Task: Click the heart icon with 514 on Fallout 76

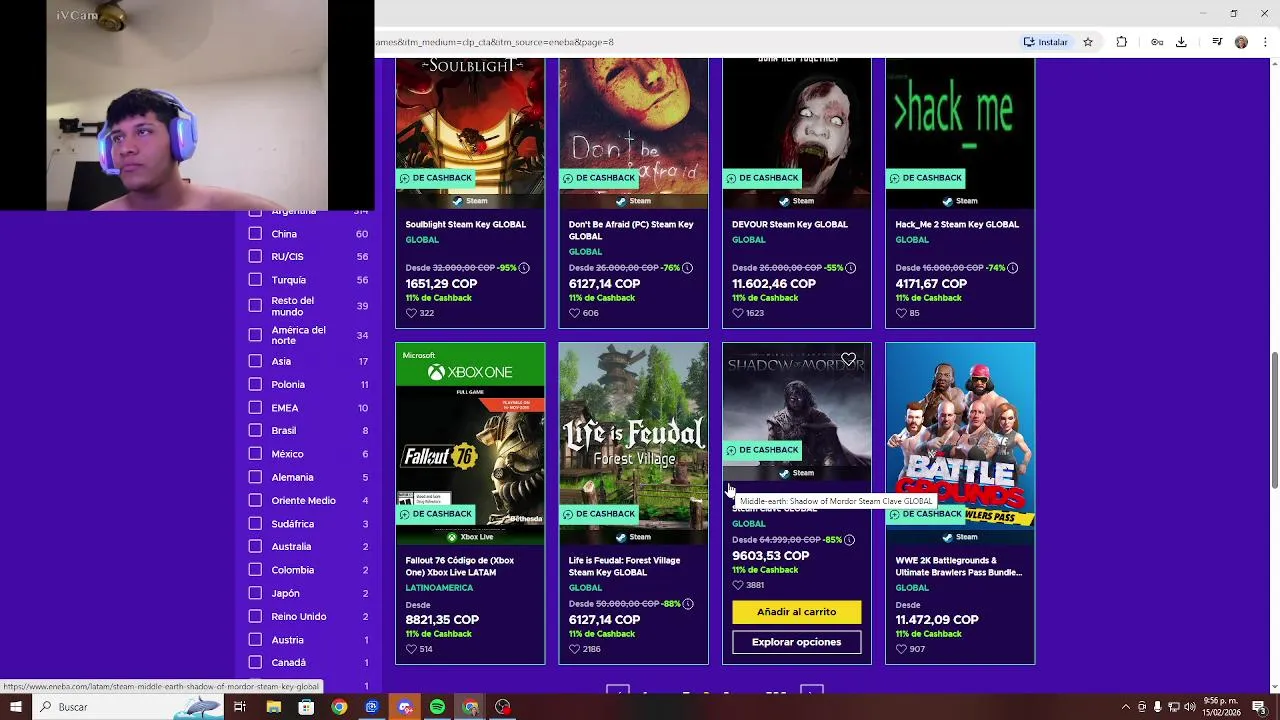Action: pos(411,649)
